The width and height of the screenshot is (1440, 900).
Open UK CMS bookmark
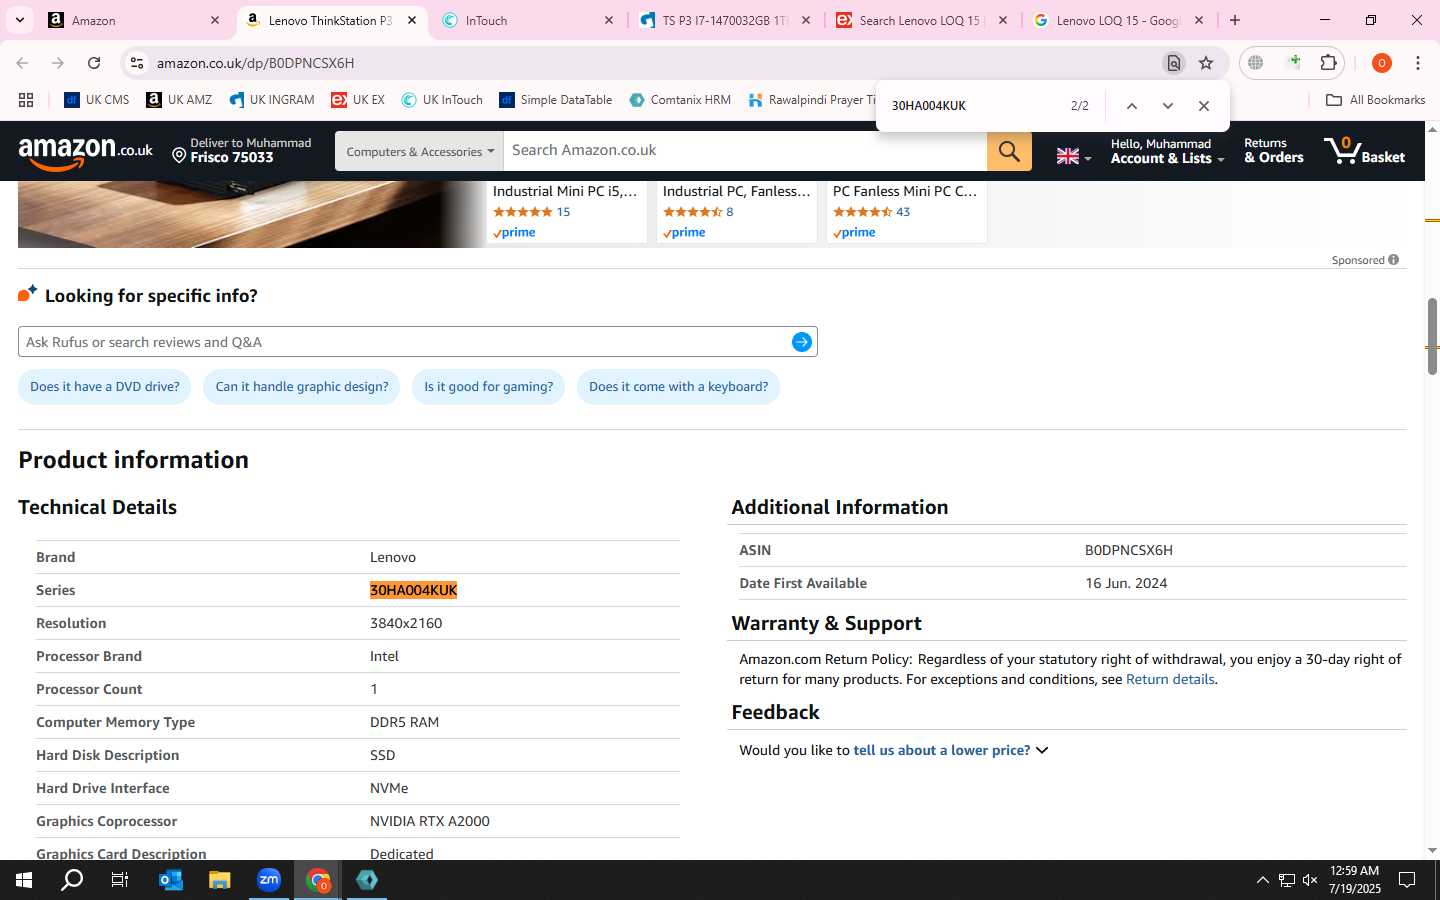point(97,100)
